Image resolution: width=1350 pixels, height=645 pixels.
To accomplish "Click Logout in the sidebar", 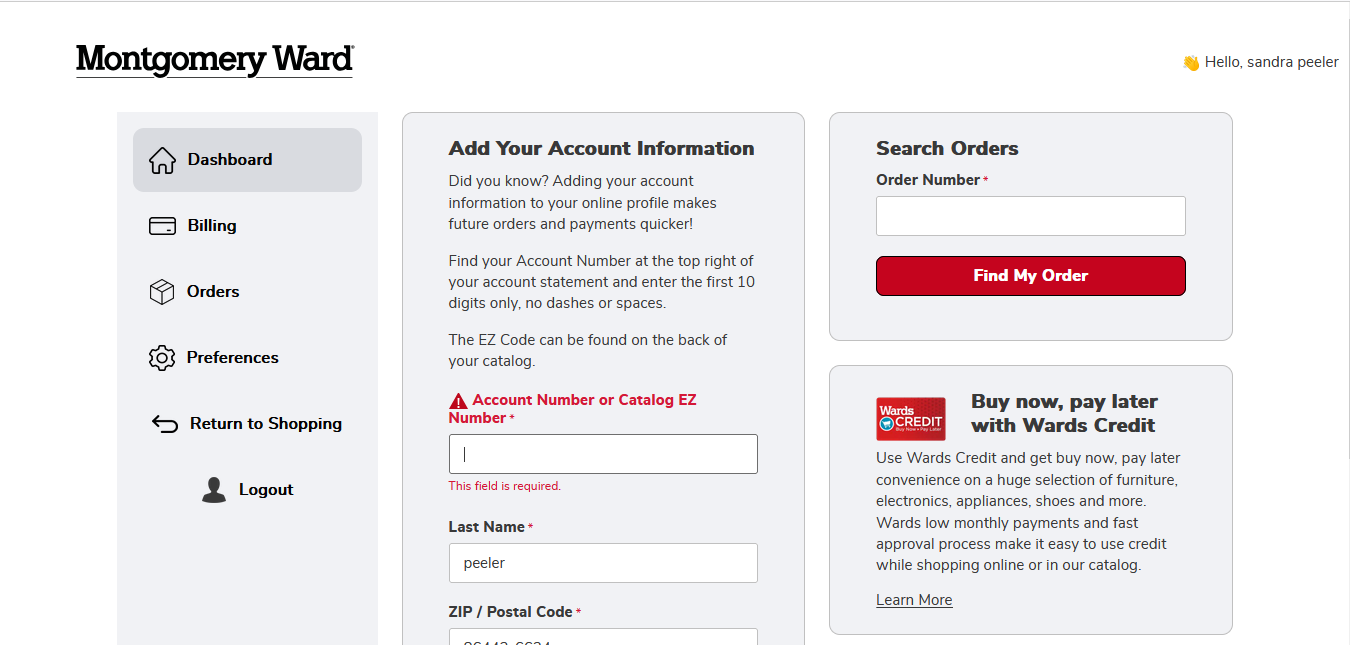I will [x=266, y=488].
